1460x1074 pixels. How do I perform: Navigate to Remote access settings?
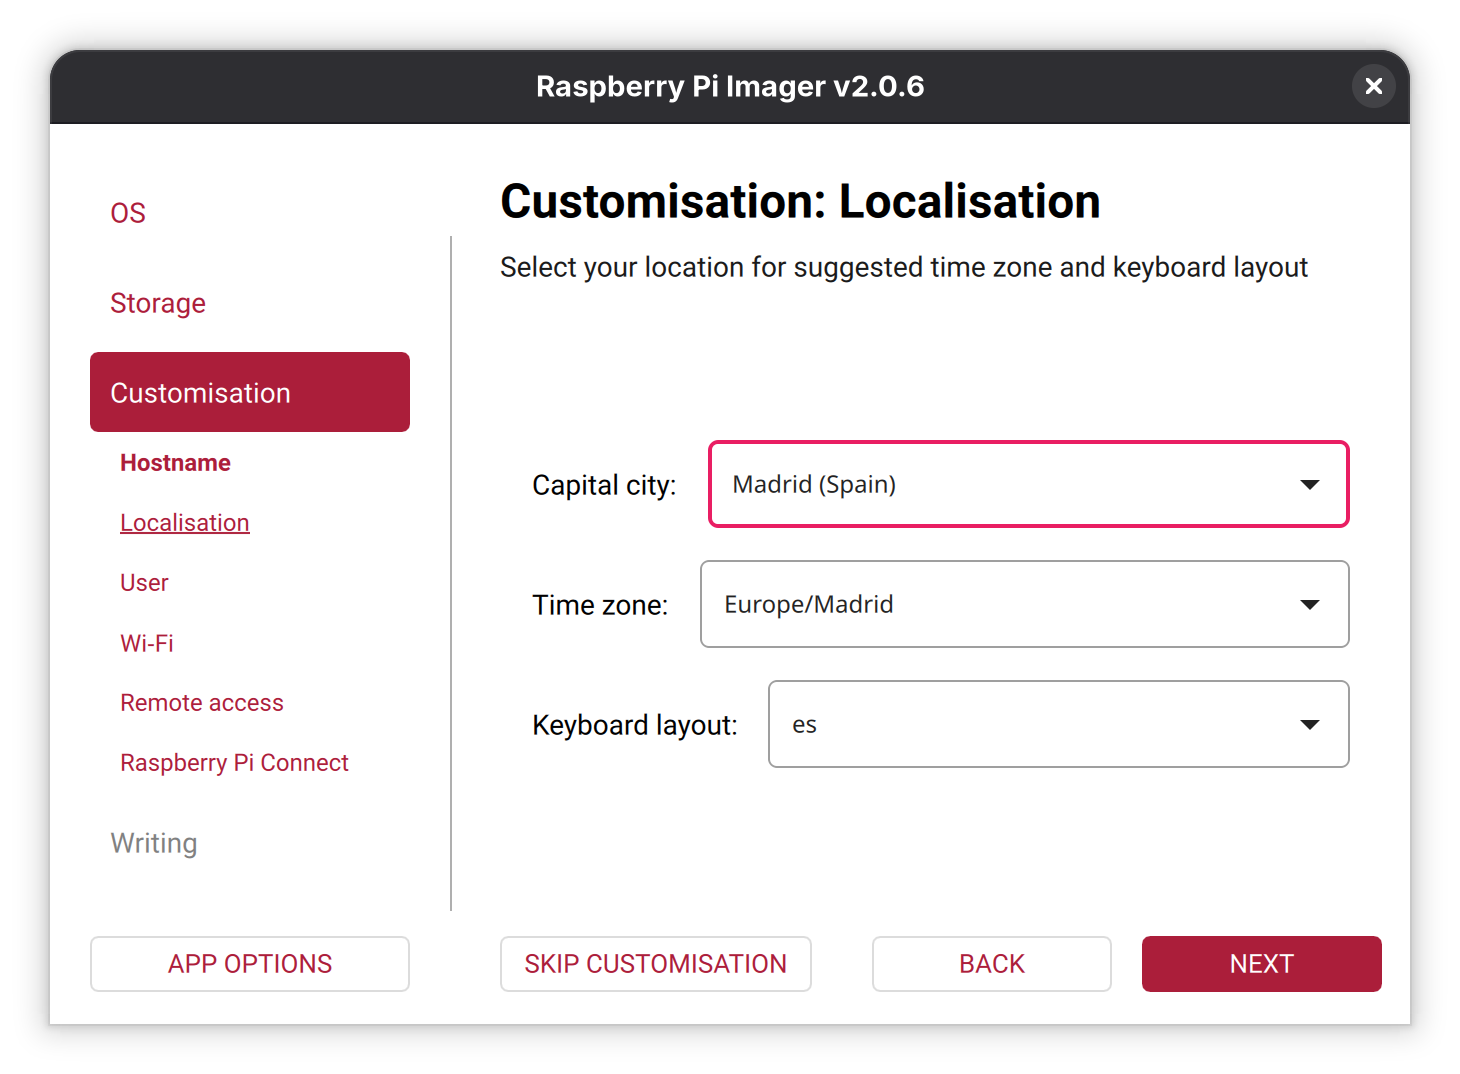coord(202,703)
